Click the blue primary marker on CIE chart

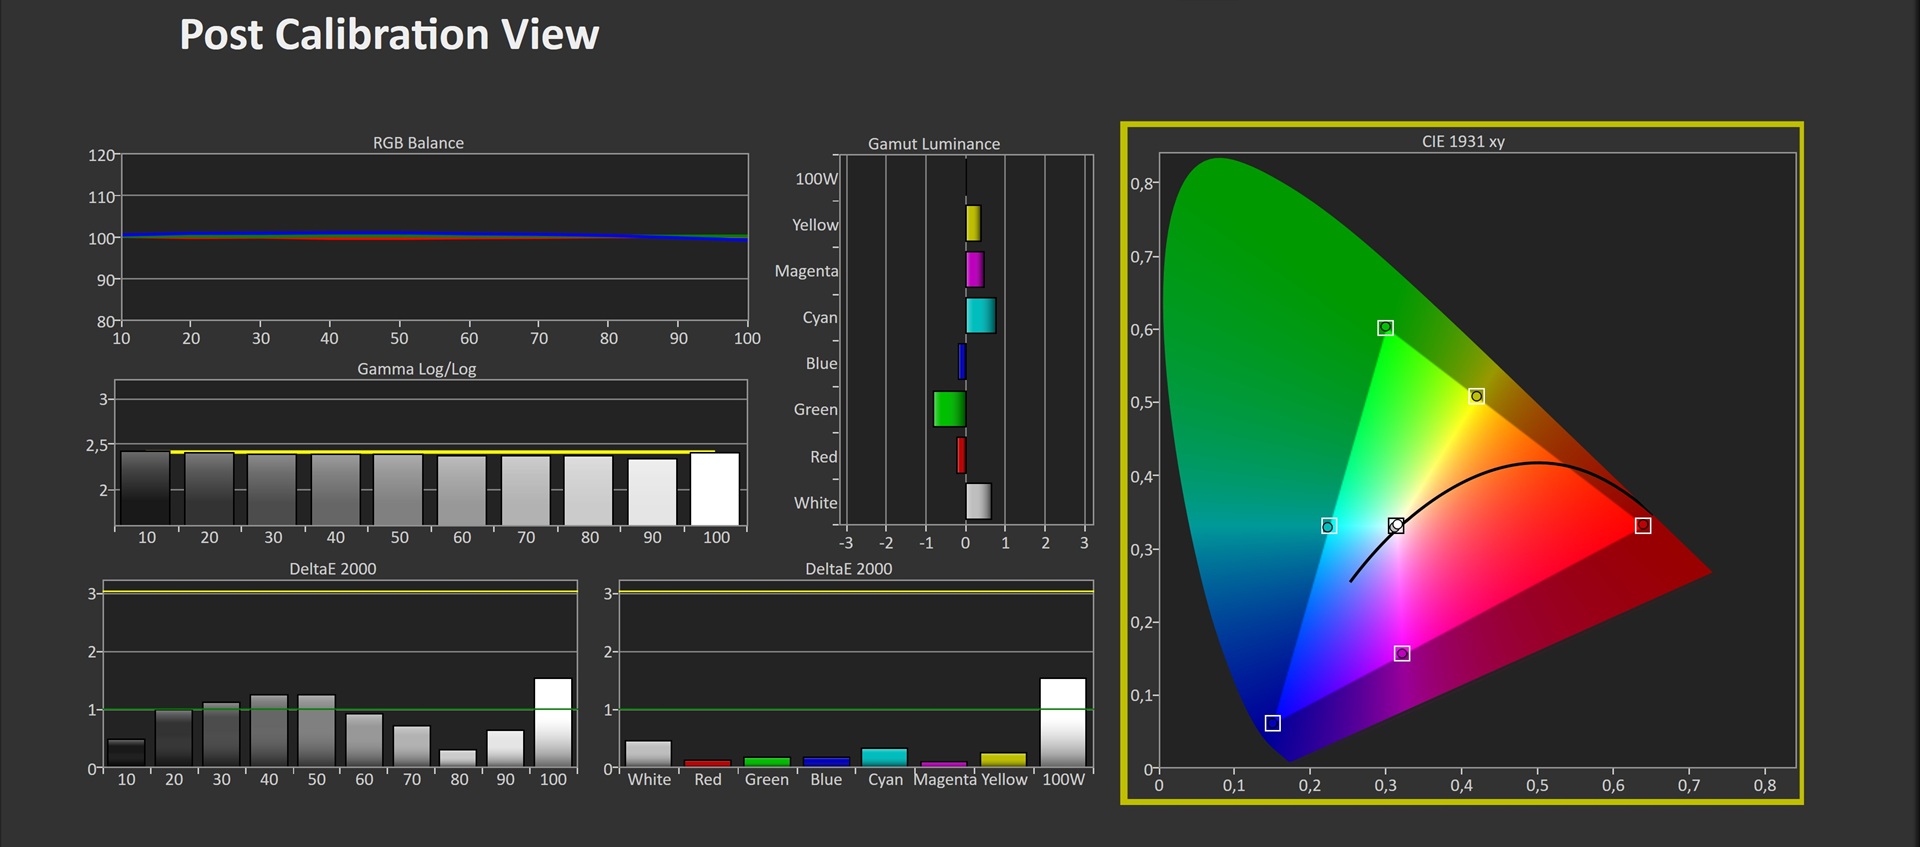[1272, 723]
